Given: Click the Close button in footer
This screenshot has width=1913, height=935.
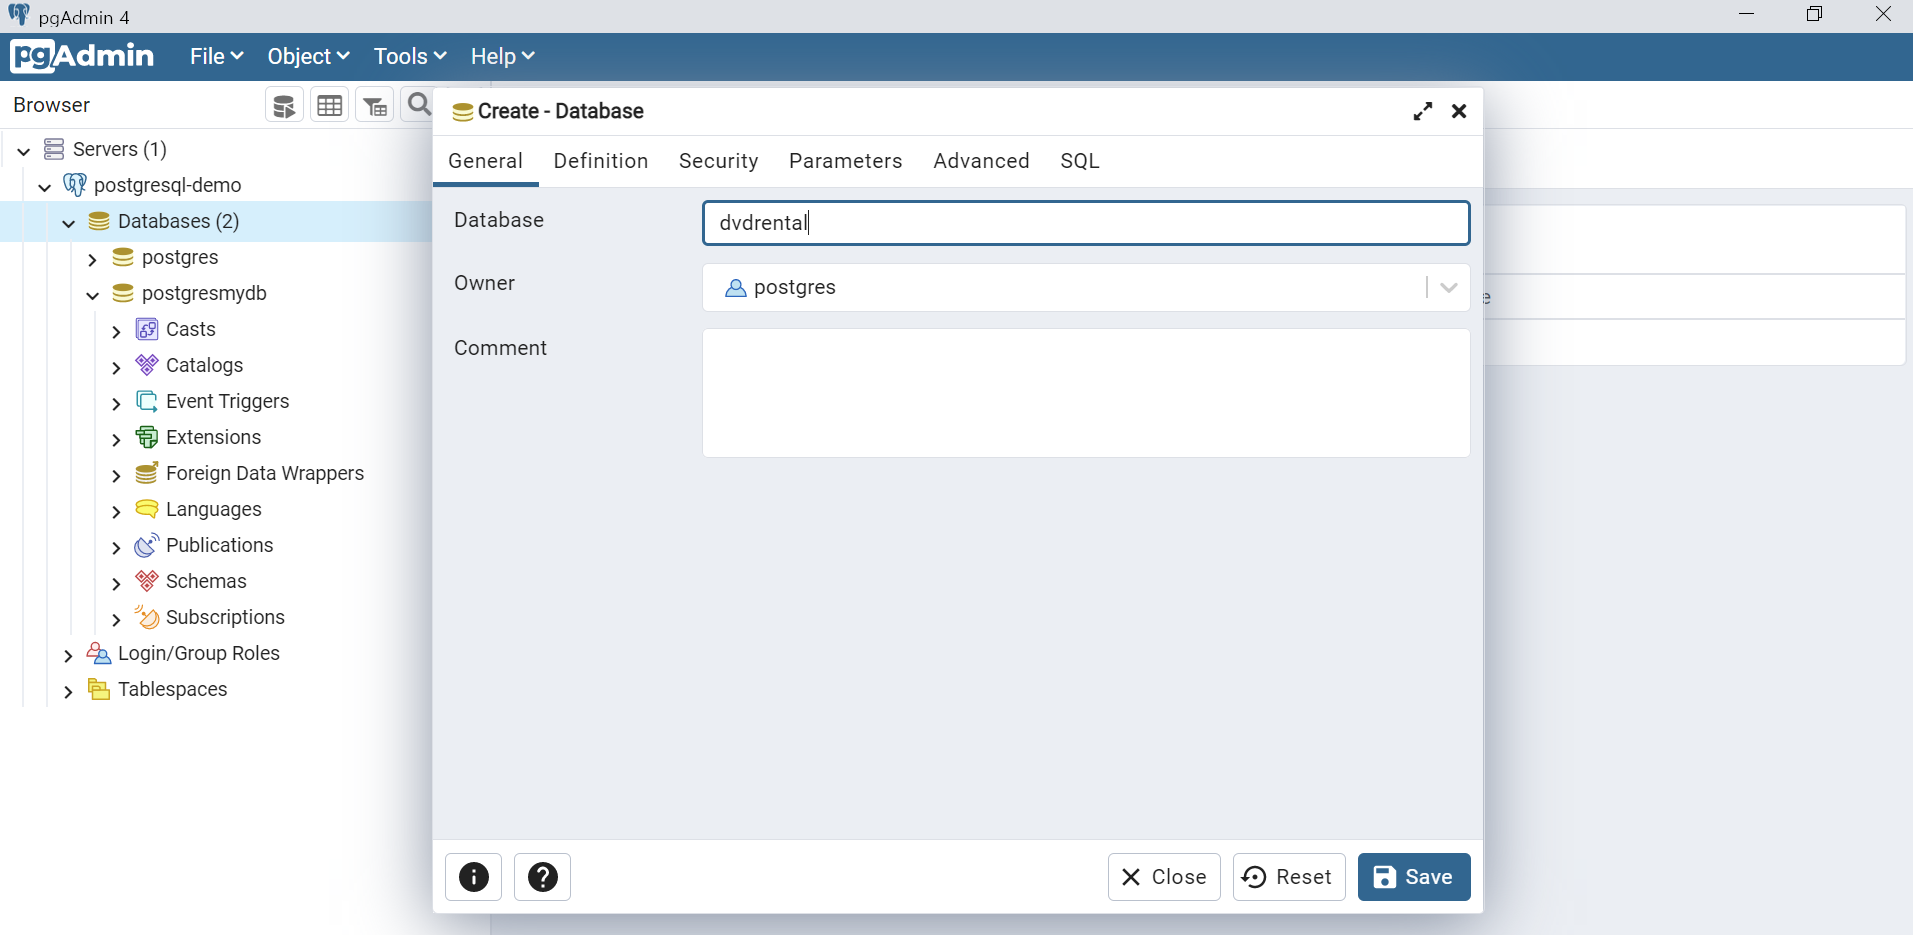Looking at the screenshot, I should point(1164,877).
